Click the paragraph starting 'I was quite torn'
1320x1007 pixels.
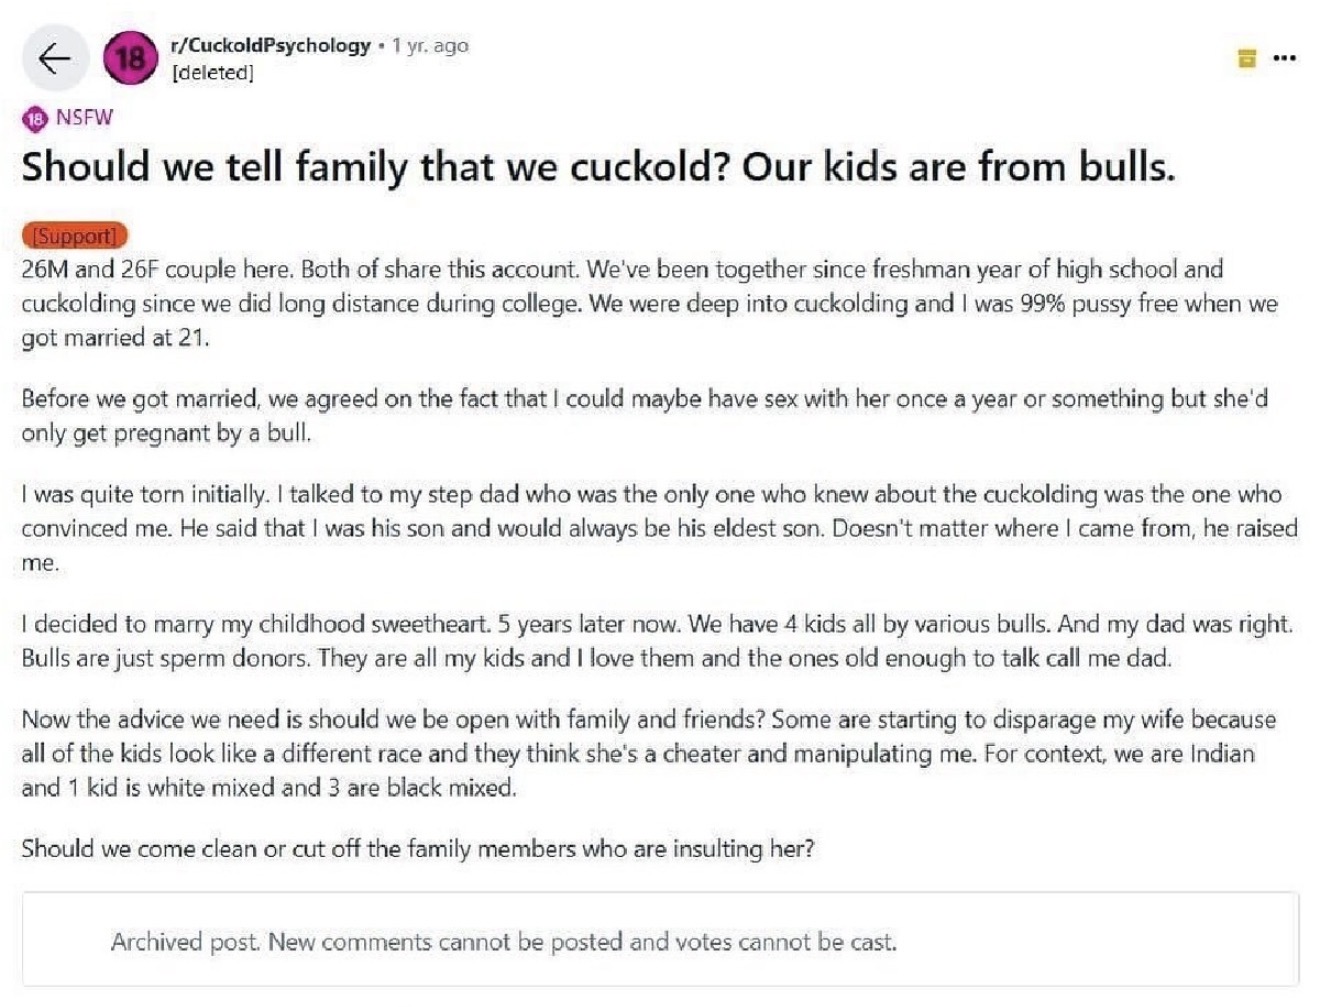coord(659,528)
